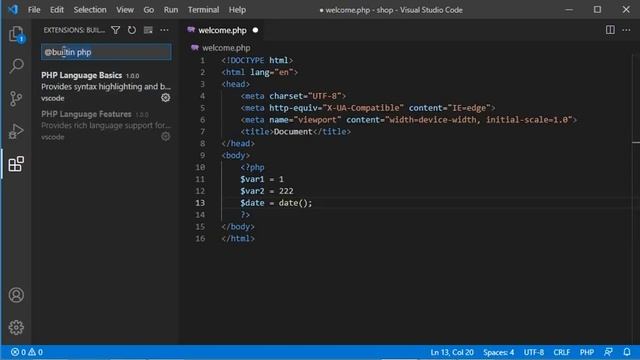Change indentation via Spaces: 4

(498, 352)
